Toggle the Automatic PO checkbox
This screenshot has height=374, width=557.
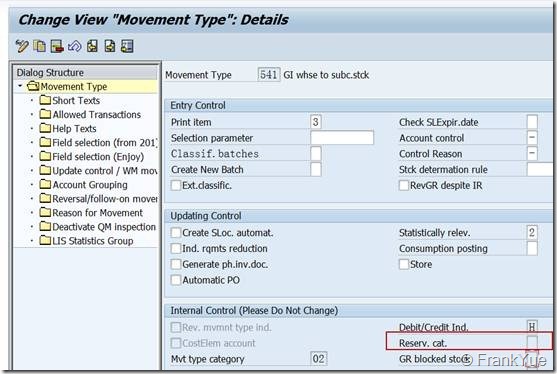tap(176, 280)
